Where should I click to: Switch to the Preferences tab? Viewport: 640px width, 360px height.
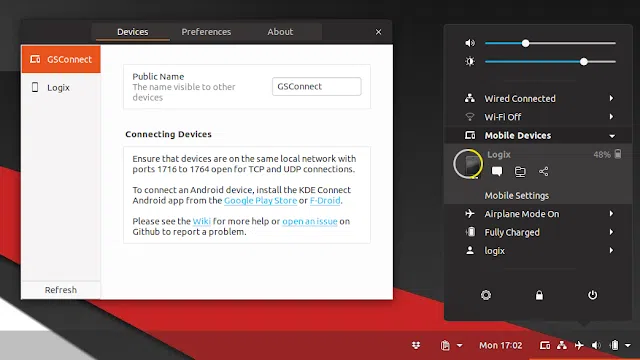(206, 32)
